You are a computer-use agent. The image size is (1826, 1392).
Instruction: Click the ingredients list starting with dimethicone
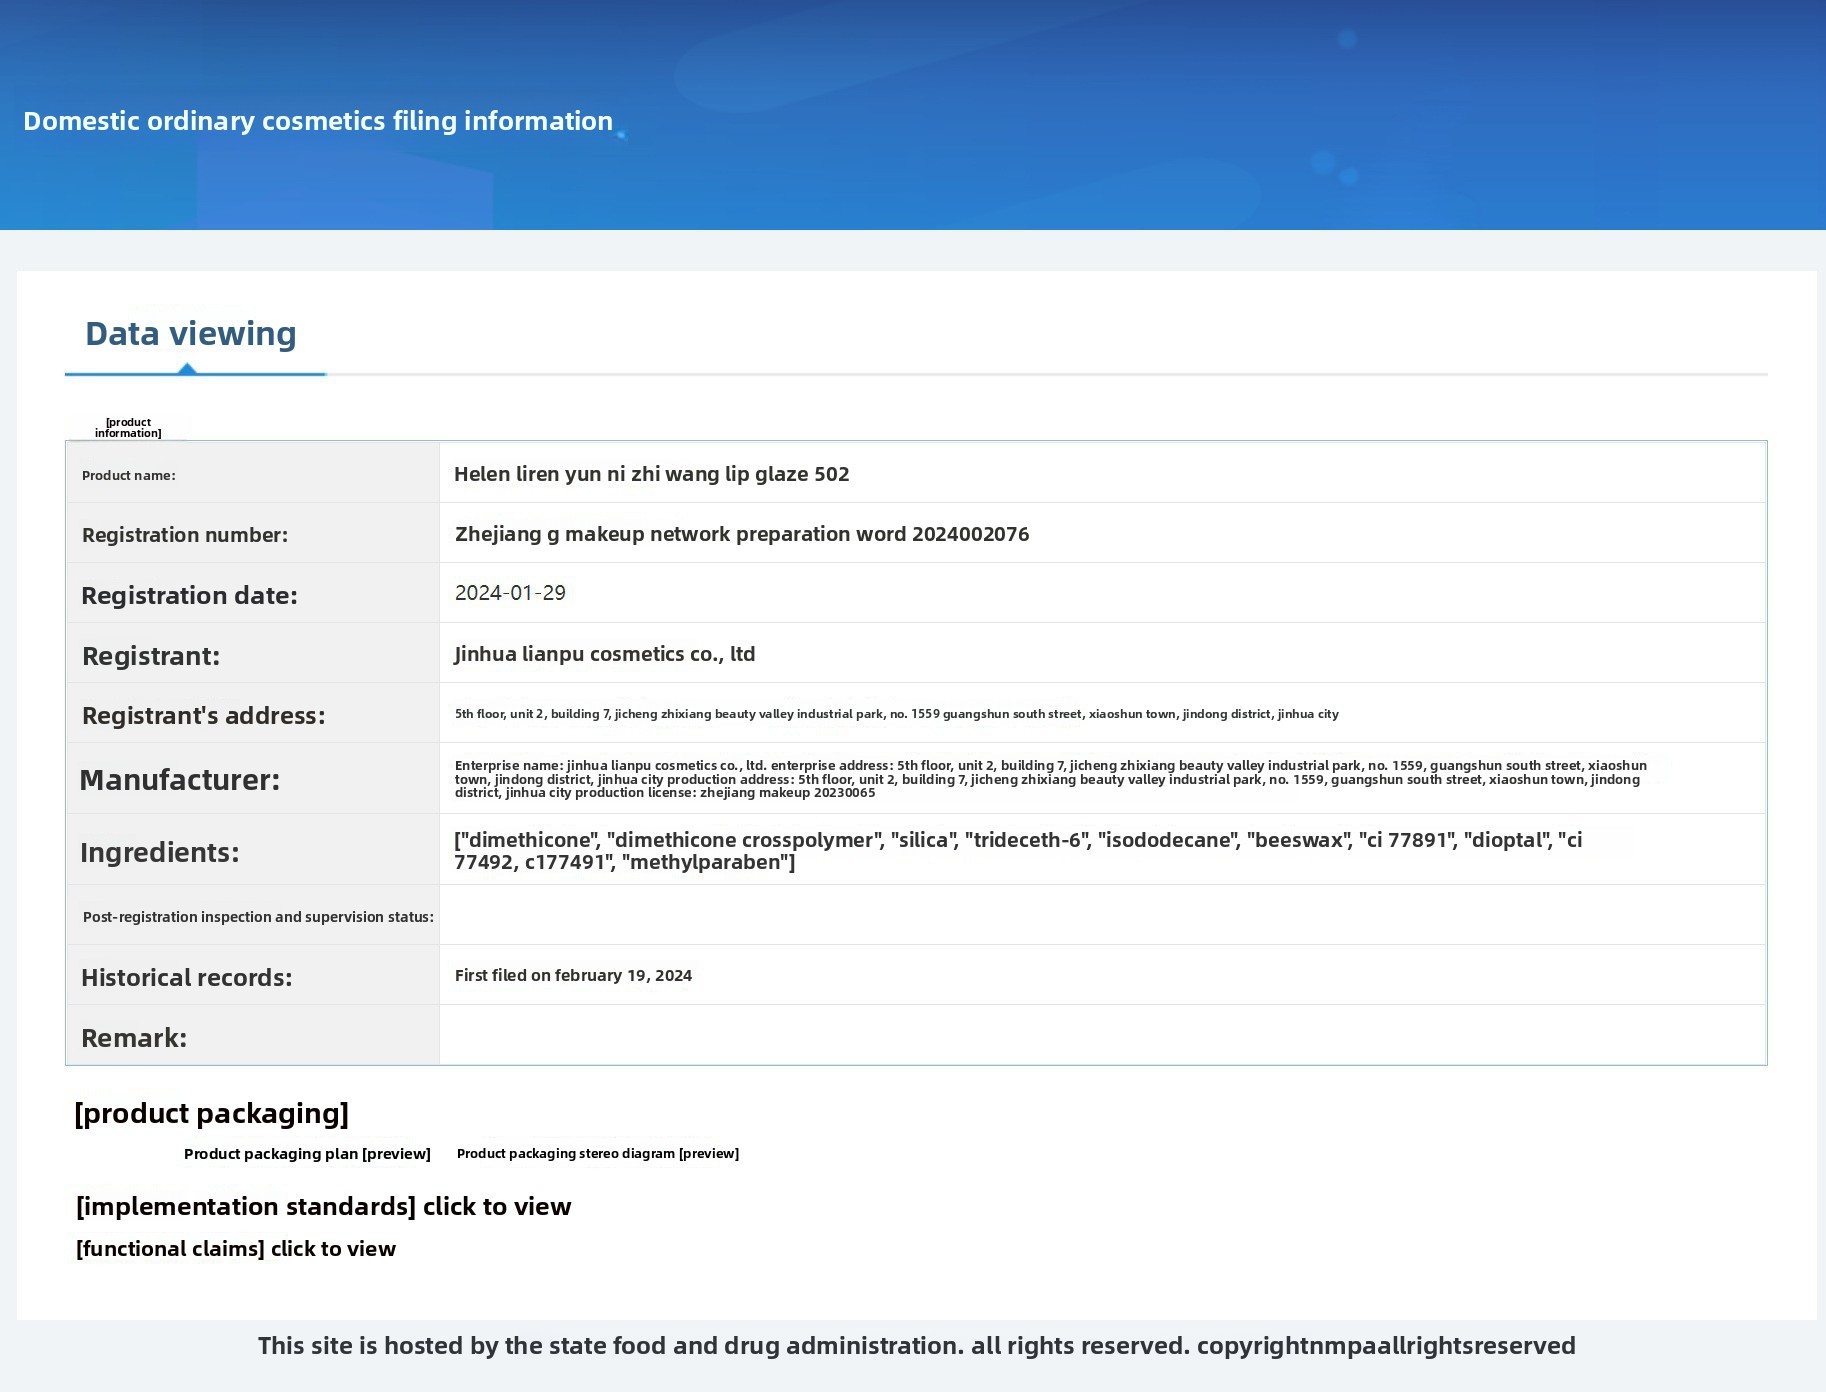[1017, 851]
